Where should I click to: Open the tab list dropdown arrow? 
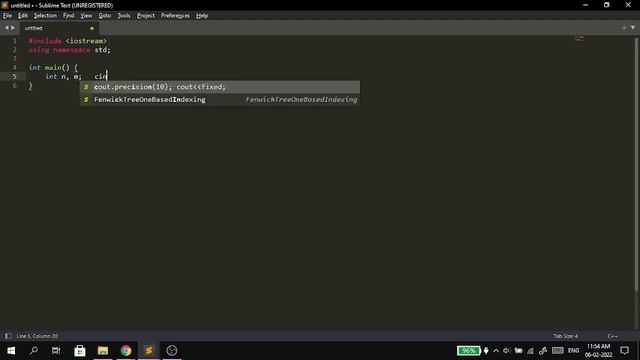[633, 28]
